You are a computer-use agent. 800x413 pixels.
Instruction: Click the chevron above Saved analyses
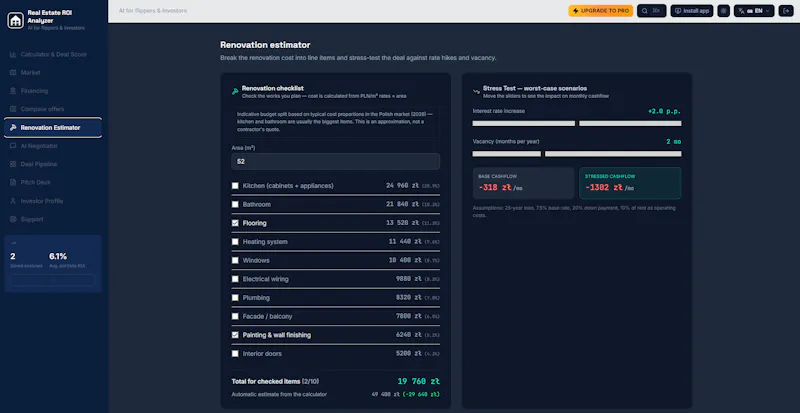coord(14,243)
